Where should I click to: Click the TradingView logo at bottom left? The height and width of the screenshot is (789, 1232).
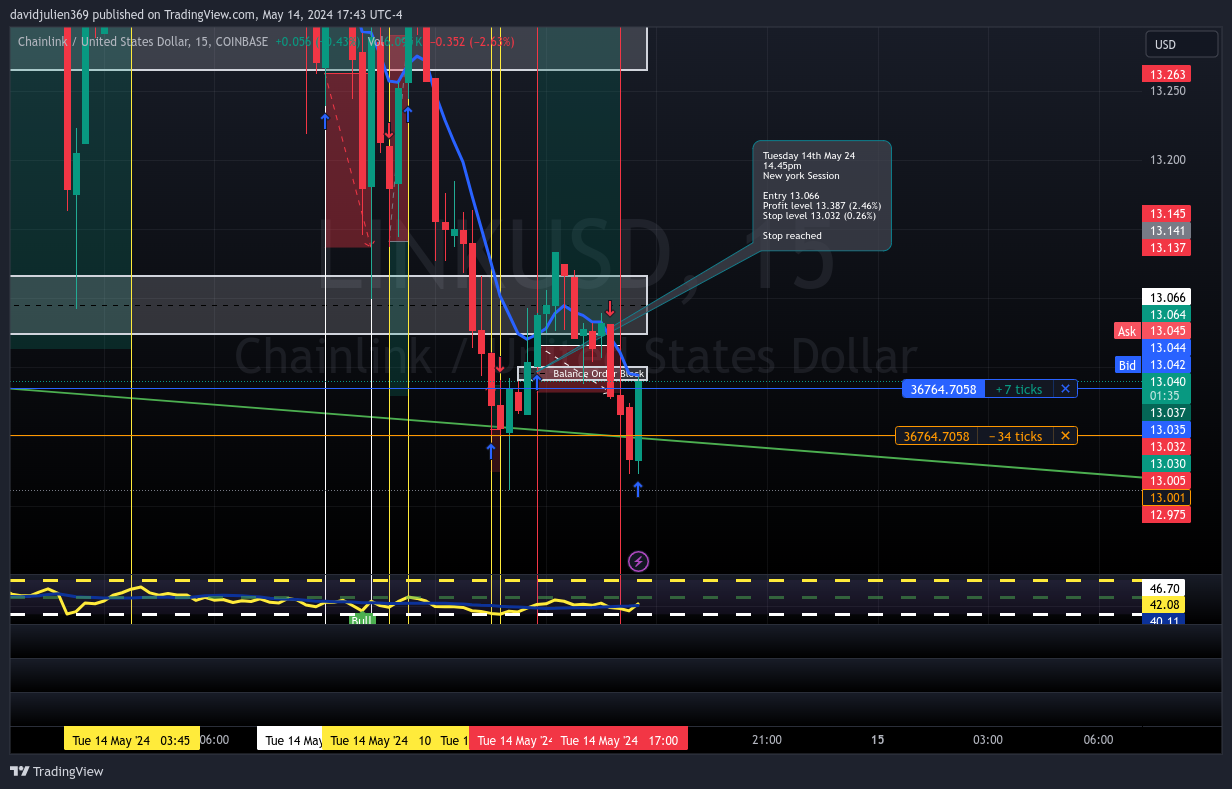(57, 771)
